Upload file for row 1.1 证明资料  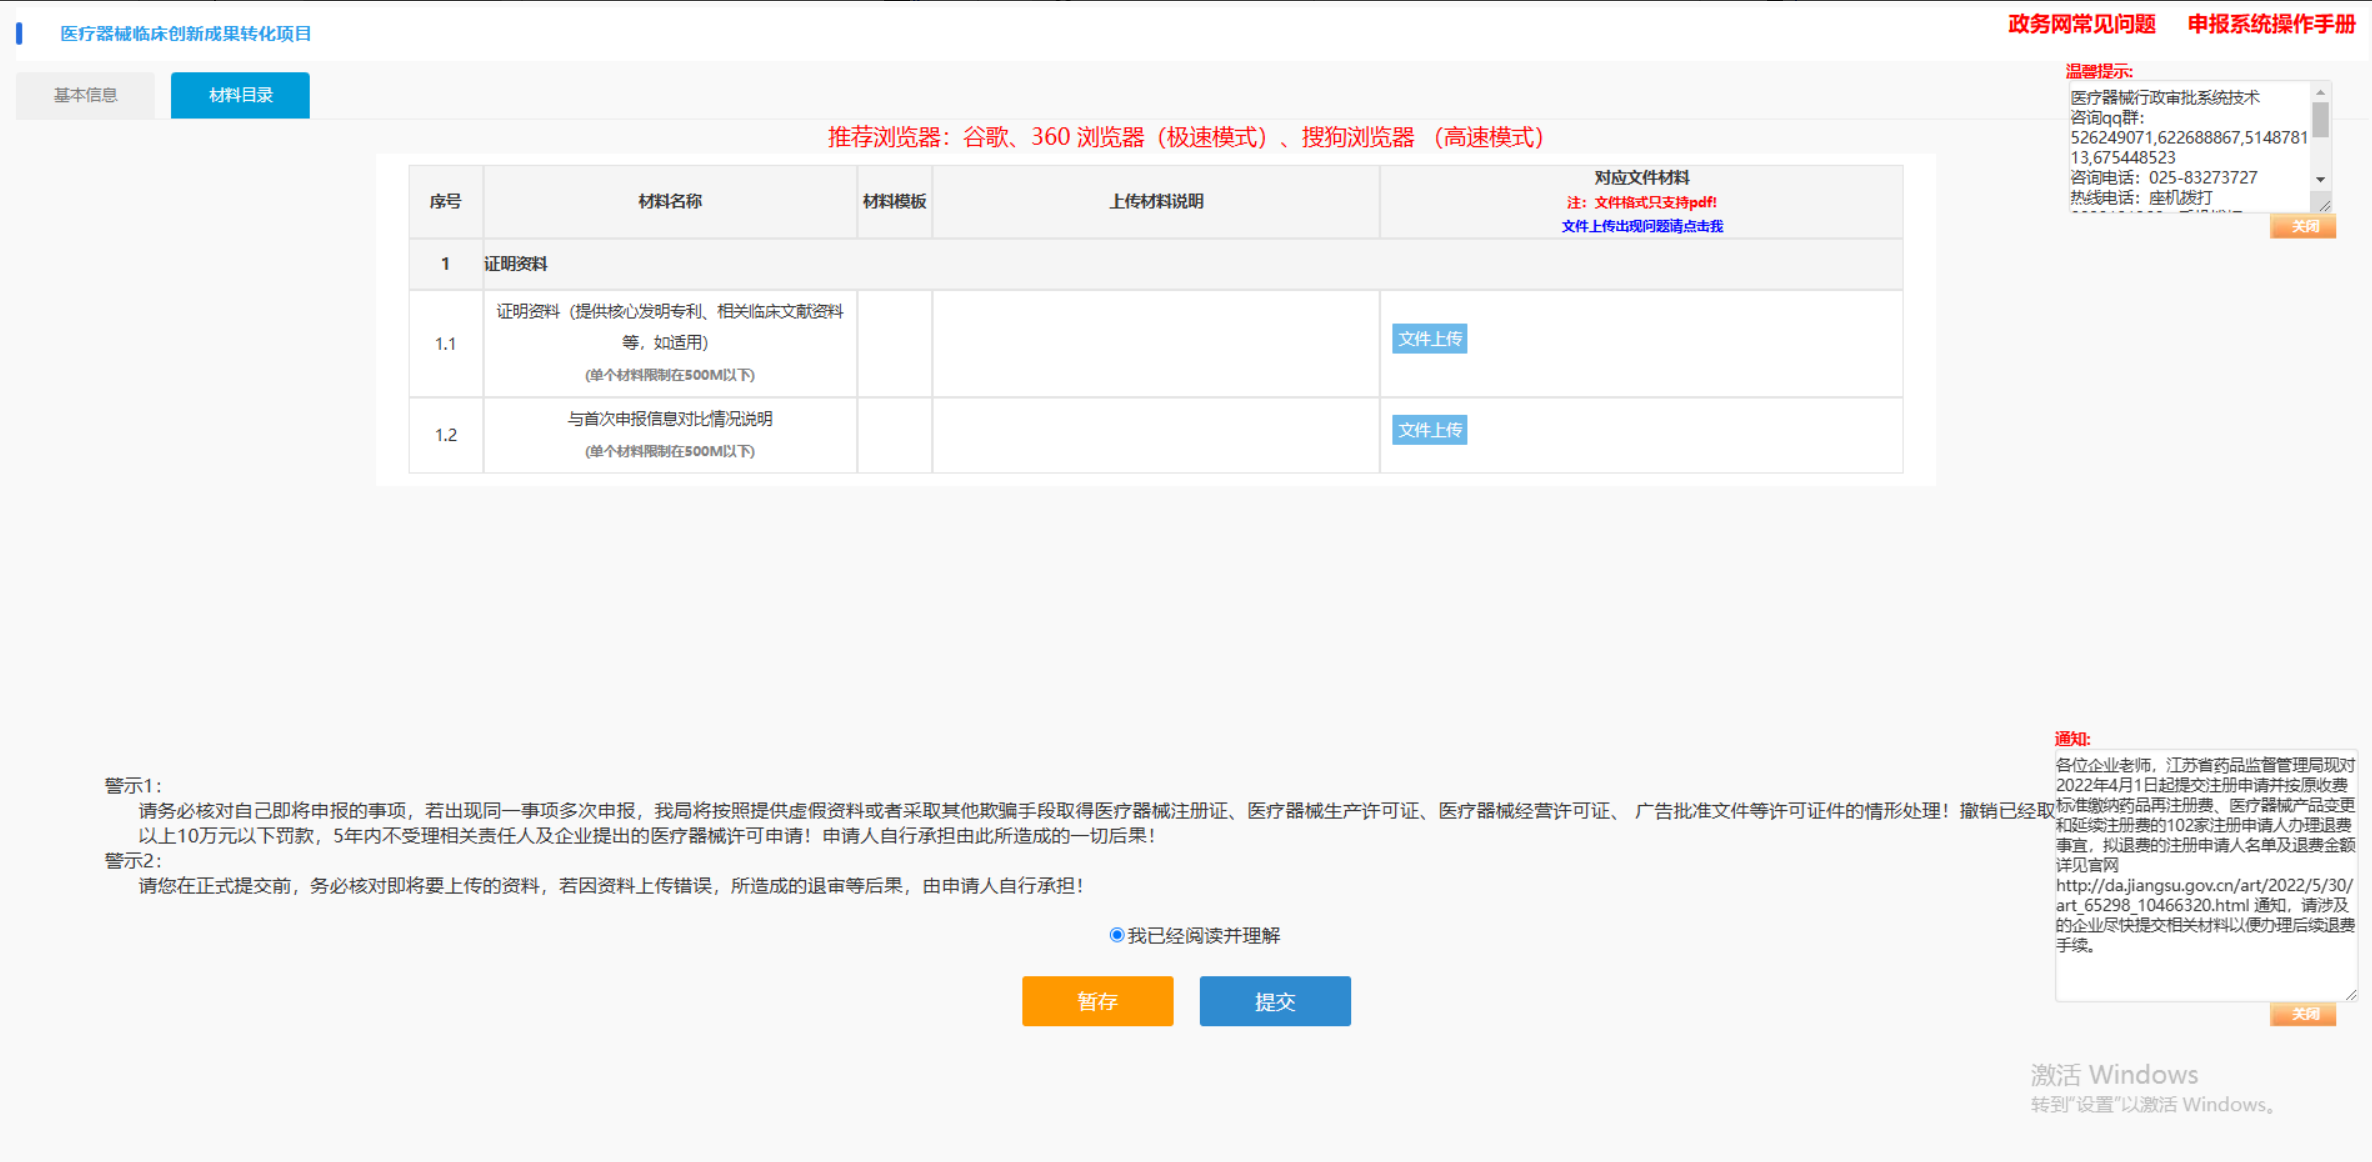pyautogui.click(x=1429, y=339)
